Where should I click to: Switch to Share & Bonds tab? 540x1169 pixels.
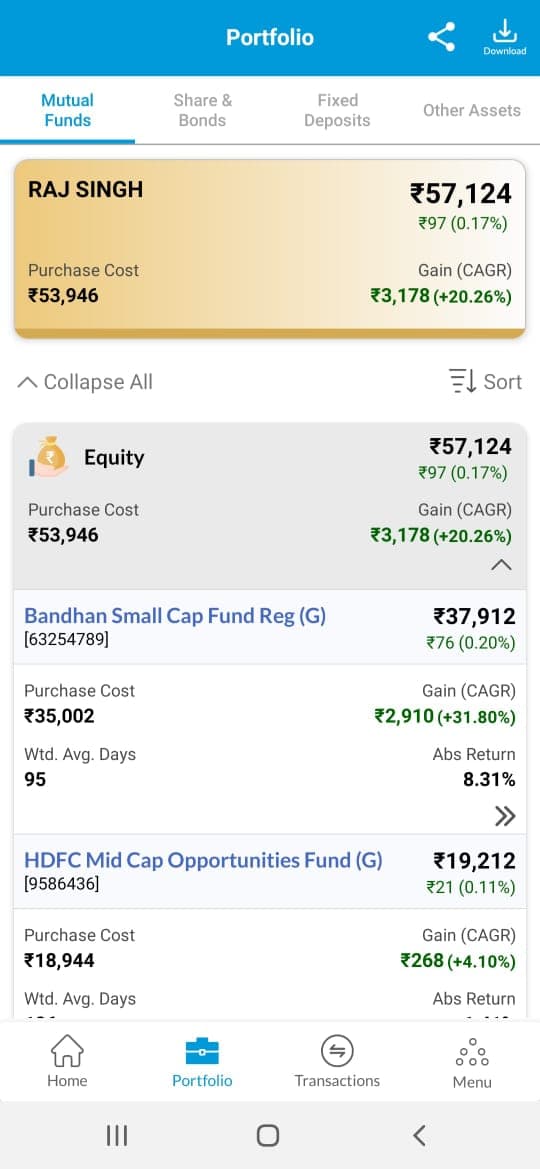pos(202,110)
